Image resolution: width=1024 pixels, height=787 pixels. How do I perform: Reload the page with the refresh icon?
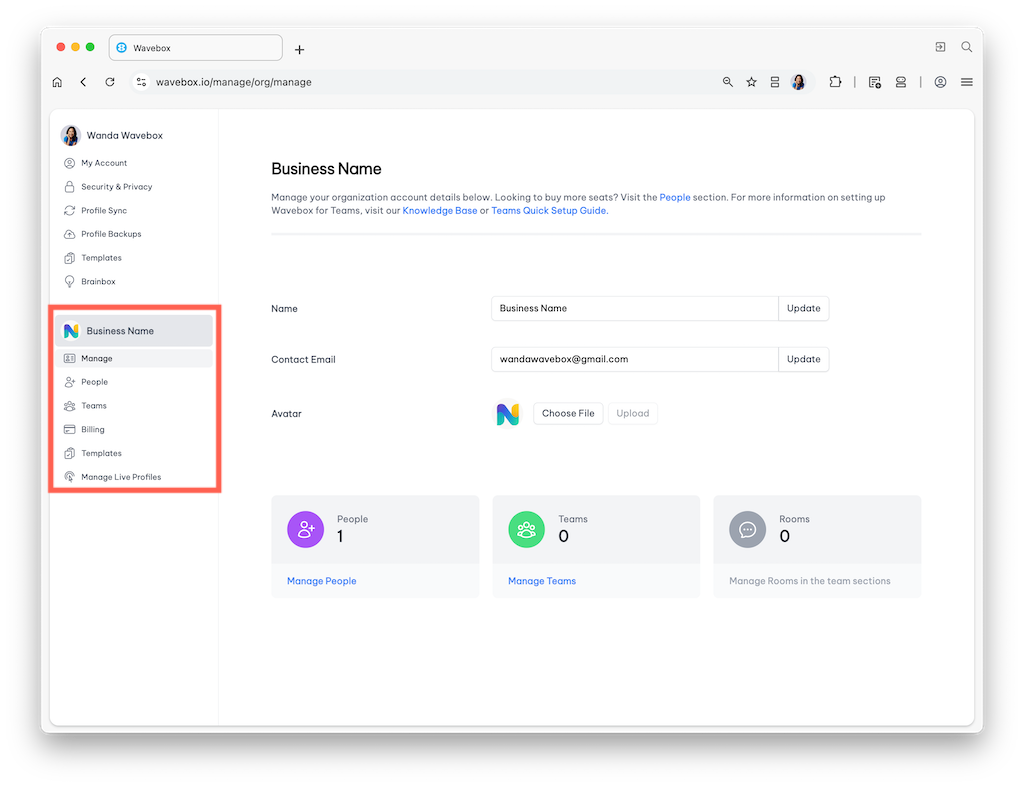click(x=110, y=82)
